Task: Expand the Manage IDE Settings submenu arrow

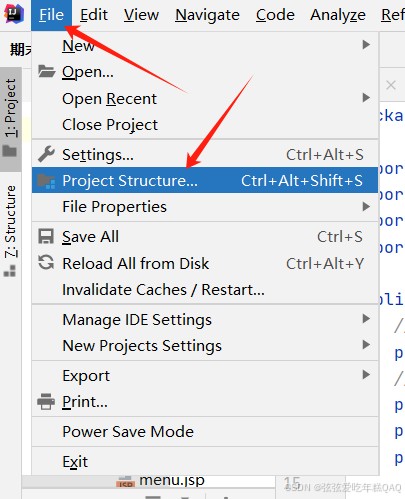Action: (x=366, y=319)
